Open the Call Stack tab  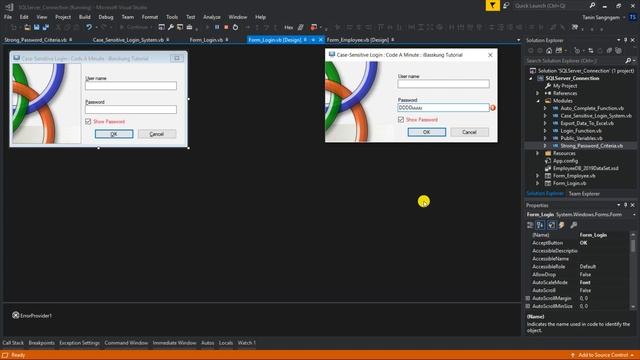point(13,343)
